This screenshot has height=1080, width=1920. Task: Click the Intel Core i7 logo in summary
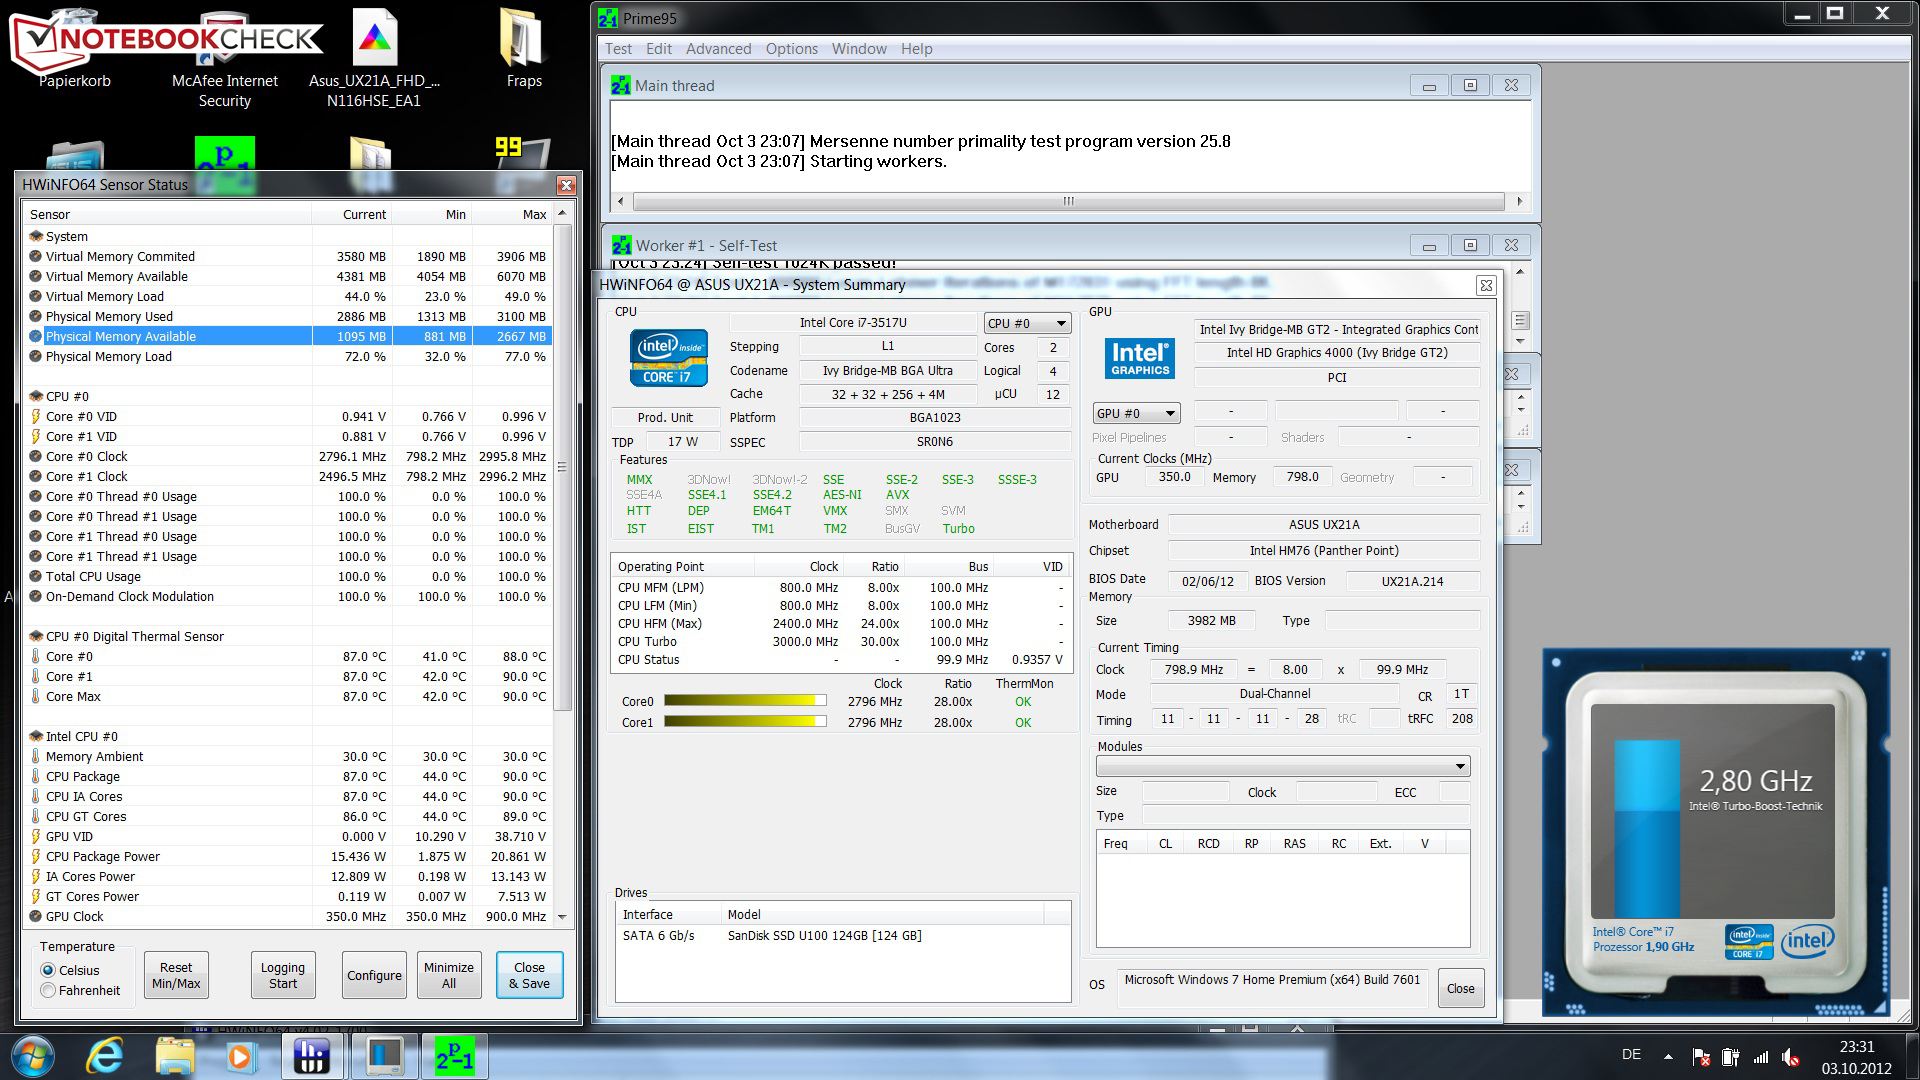point(669,358)
